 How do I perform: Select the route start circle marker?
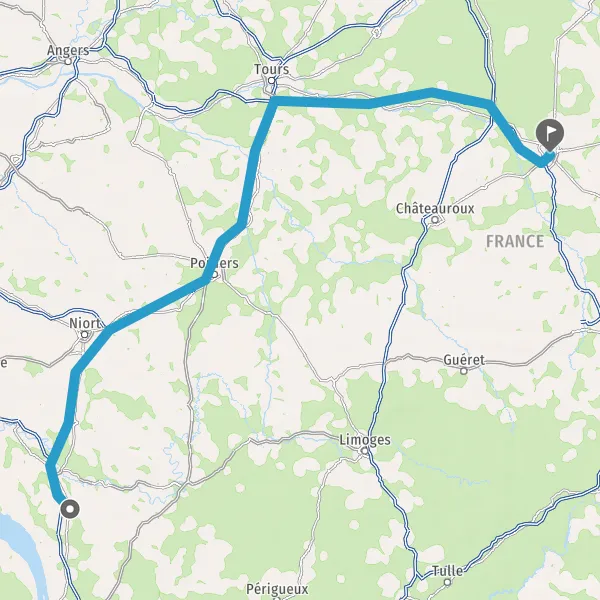click(70, 509)
